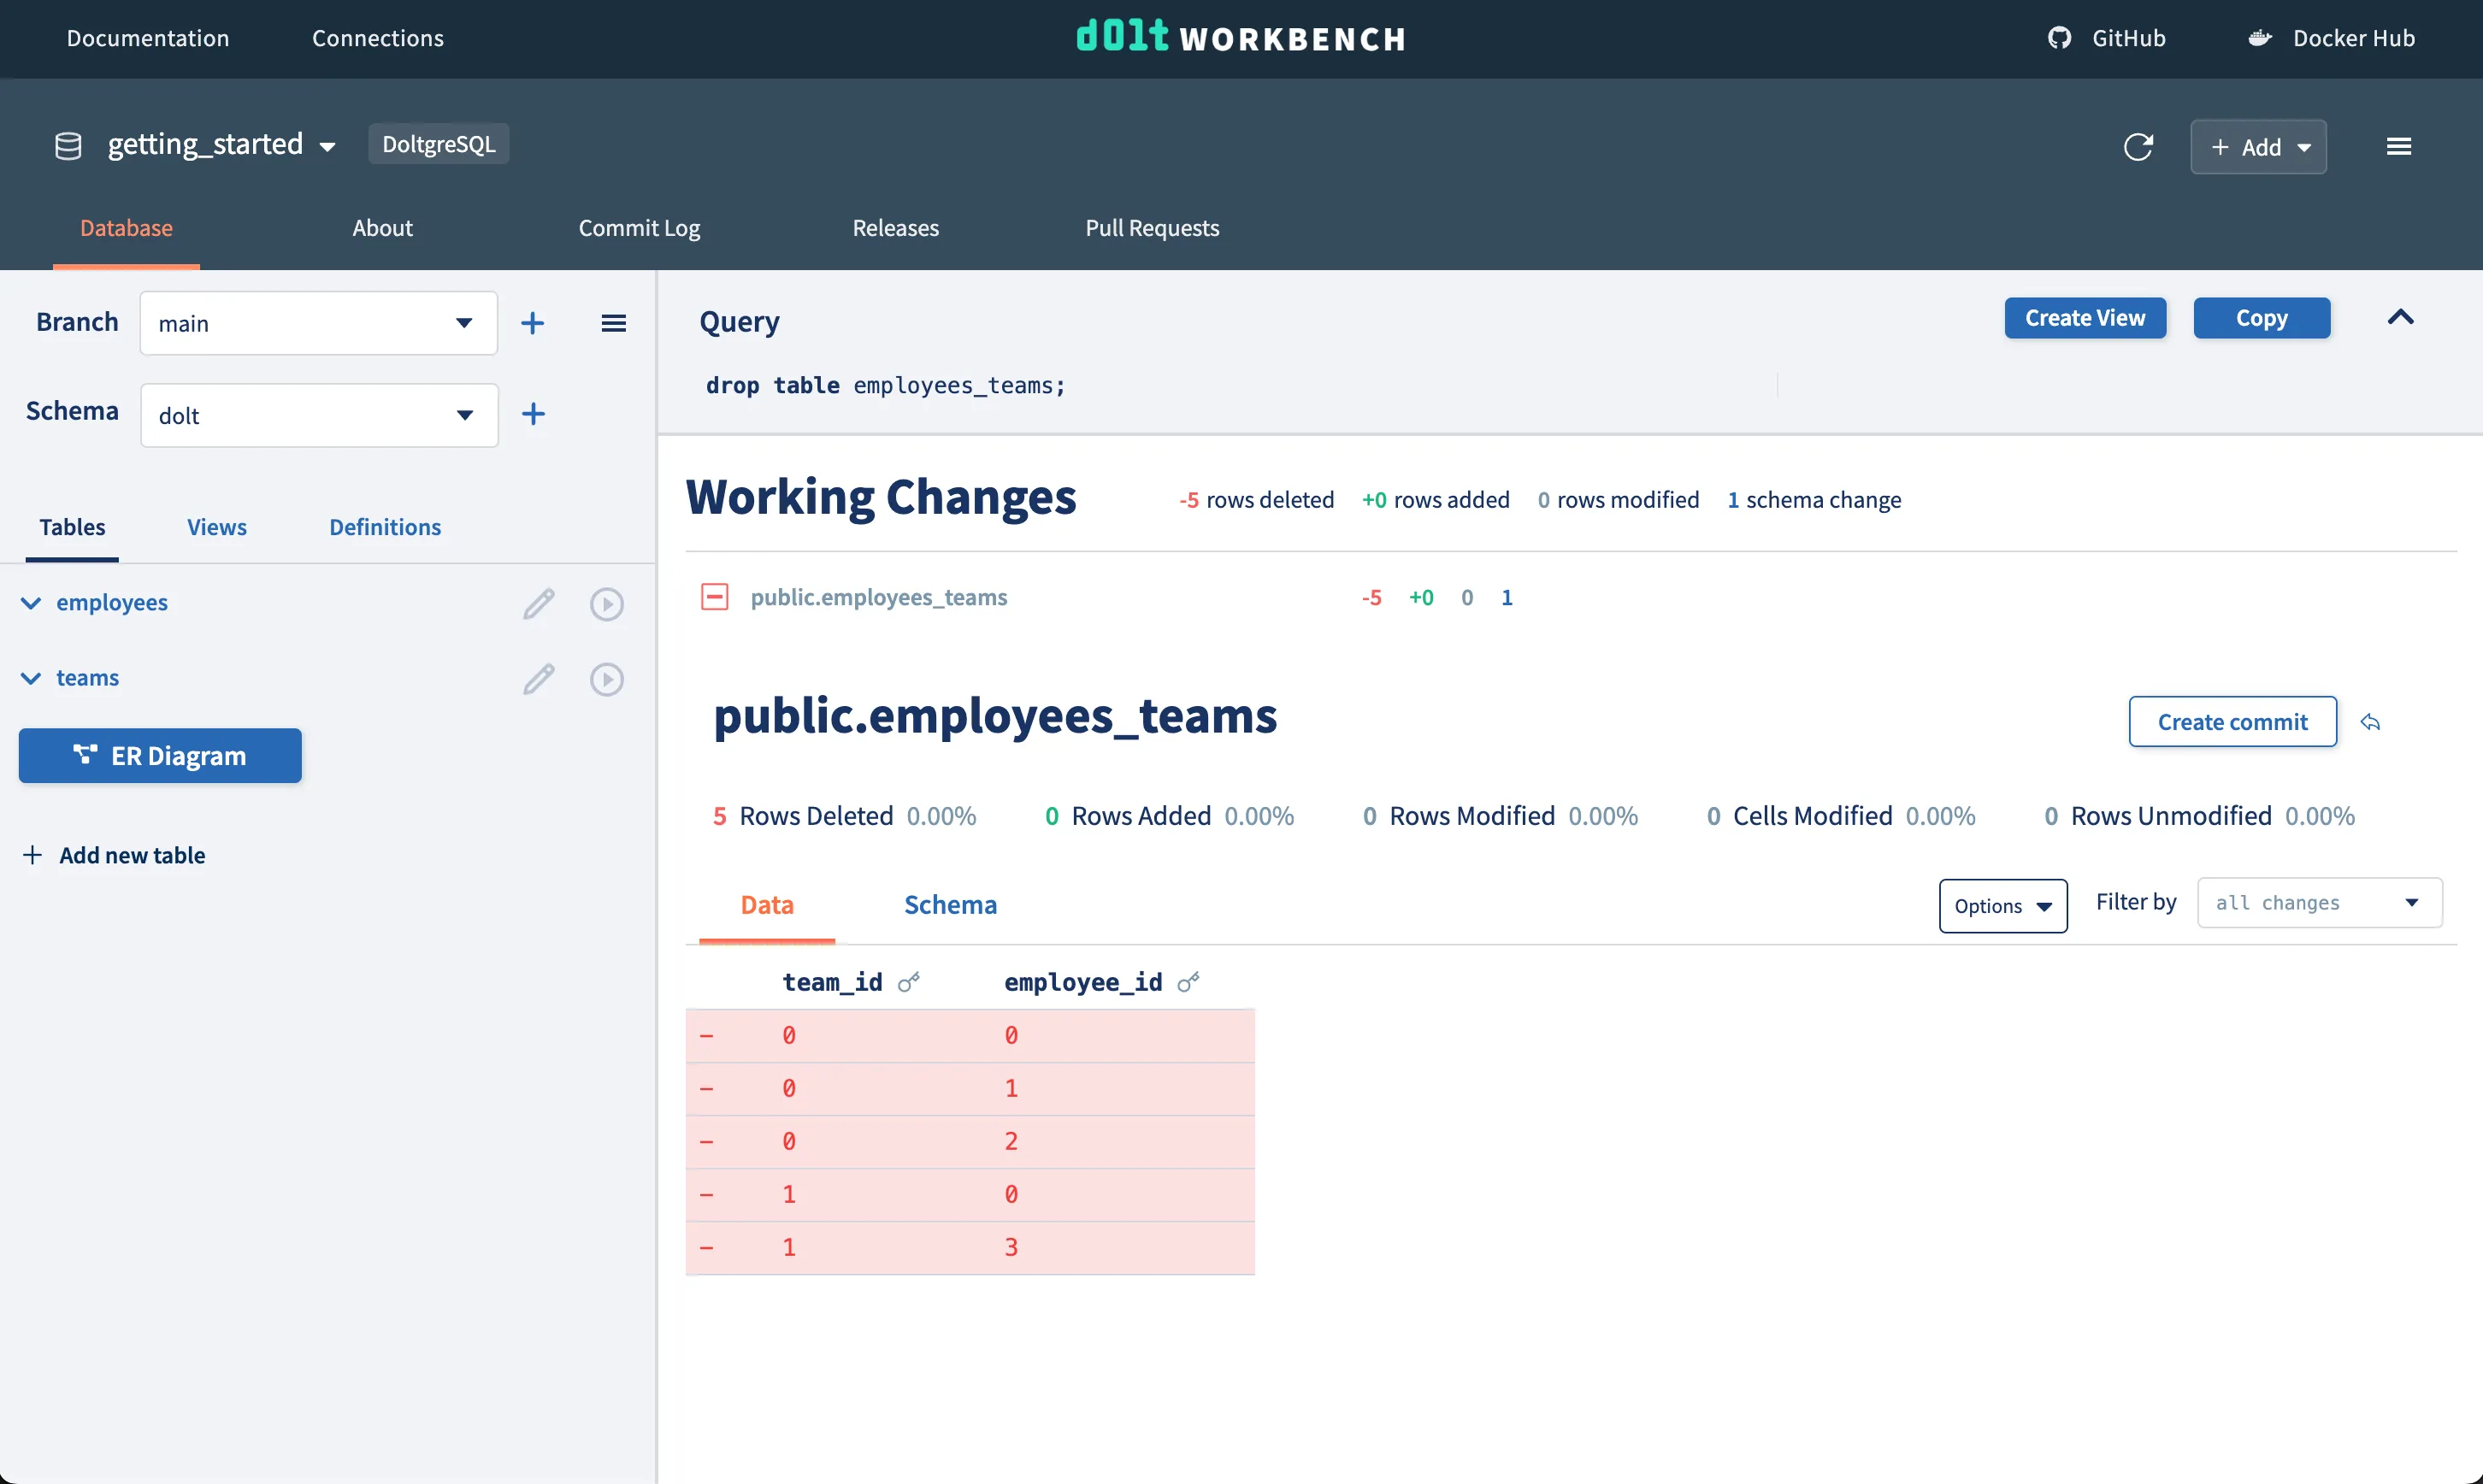Open the hamburger menu in the top-right header
The image size is (2483, 1484).
pos(2398,147)
